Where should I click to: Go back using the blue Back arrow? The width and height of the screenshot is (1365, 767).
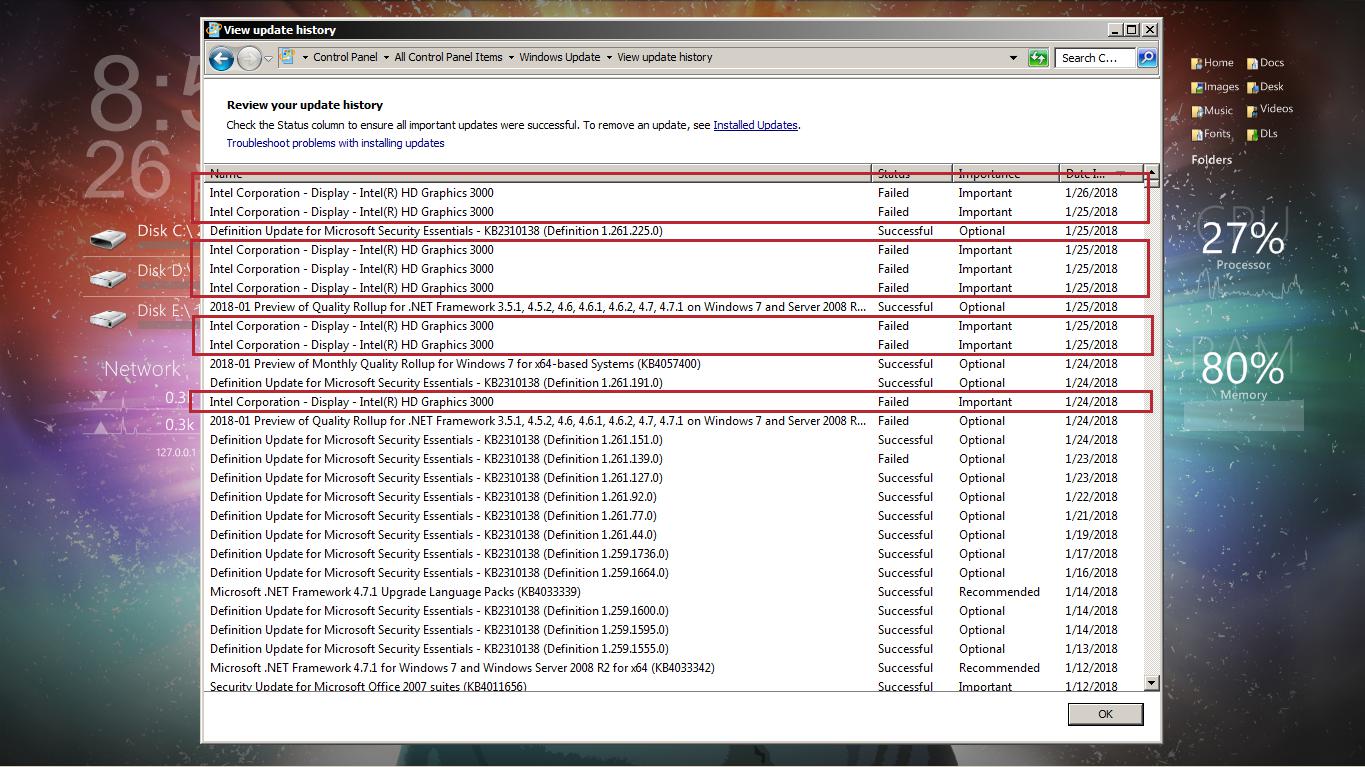coord(221,58)
